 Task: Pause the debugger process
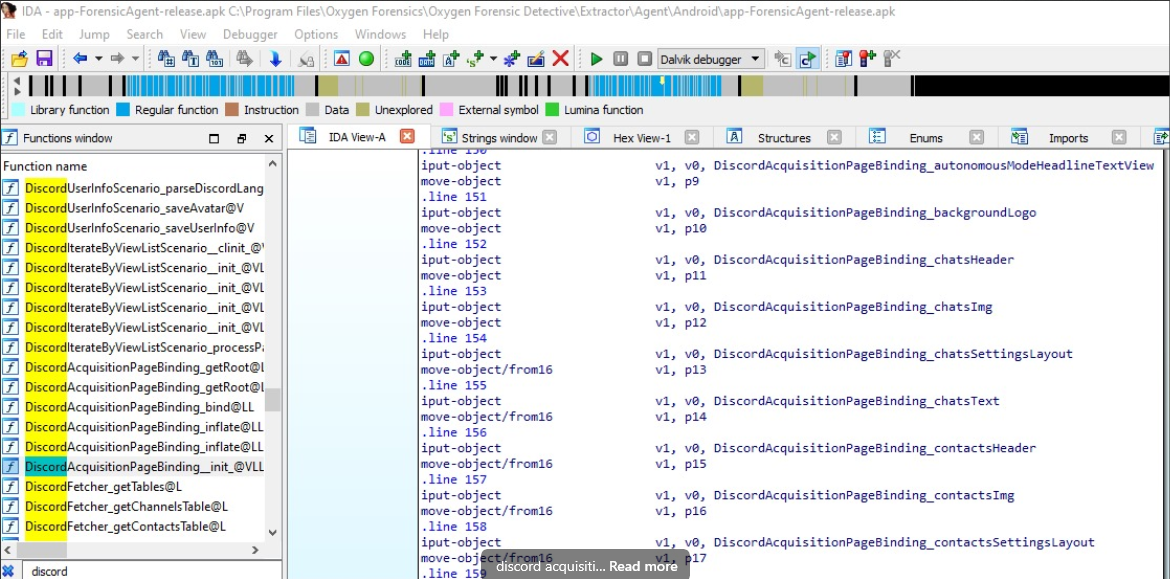621,59
